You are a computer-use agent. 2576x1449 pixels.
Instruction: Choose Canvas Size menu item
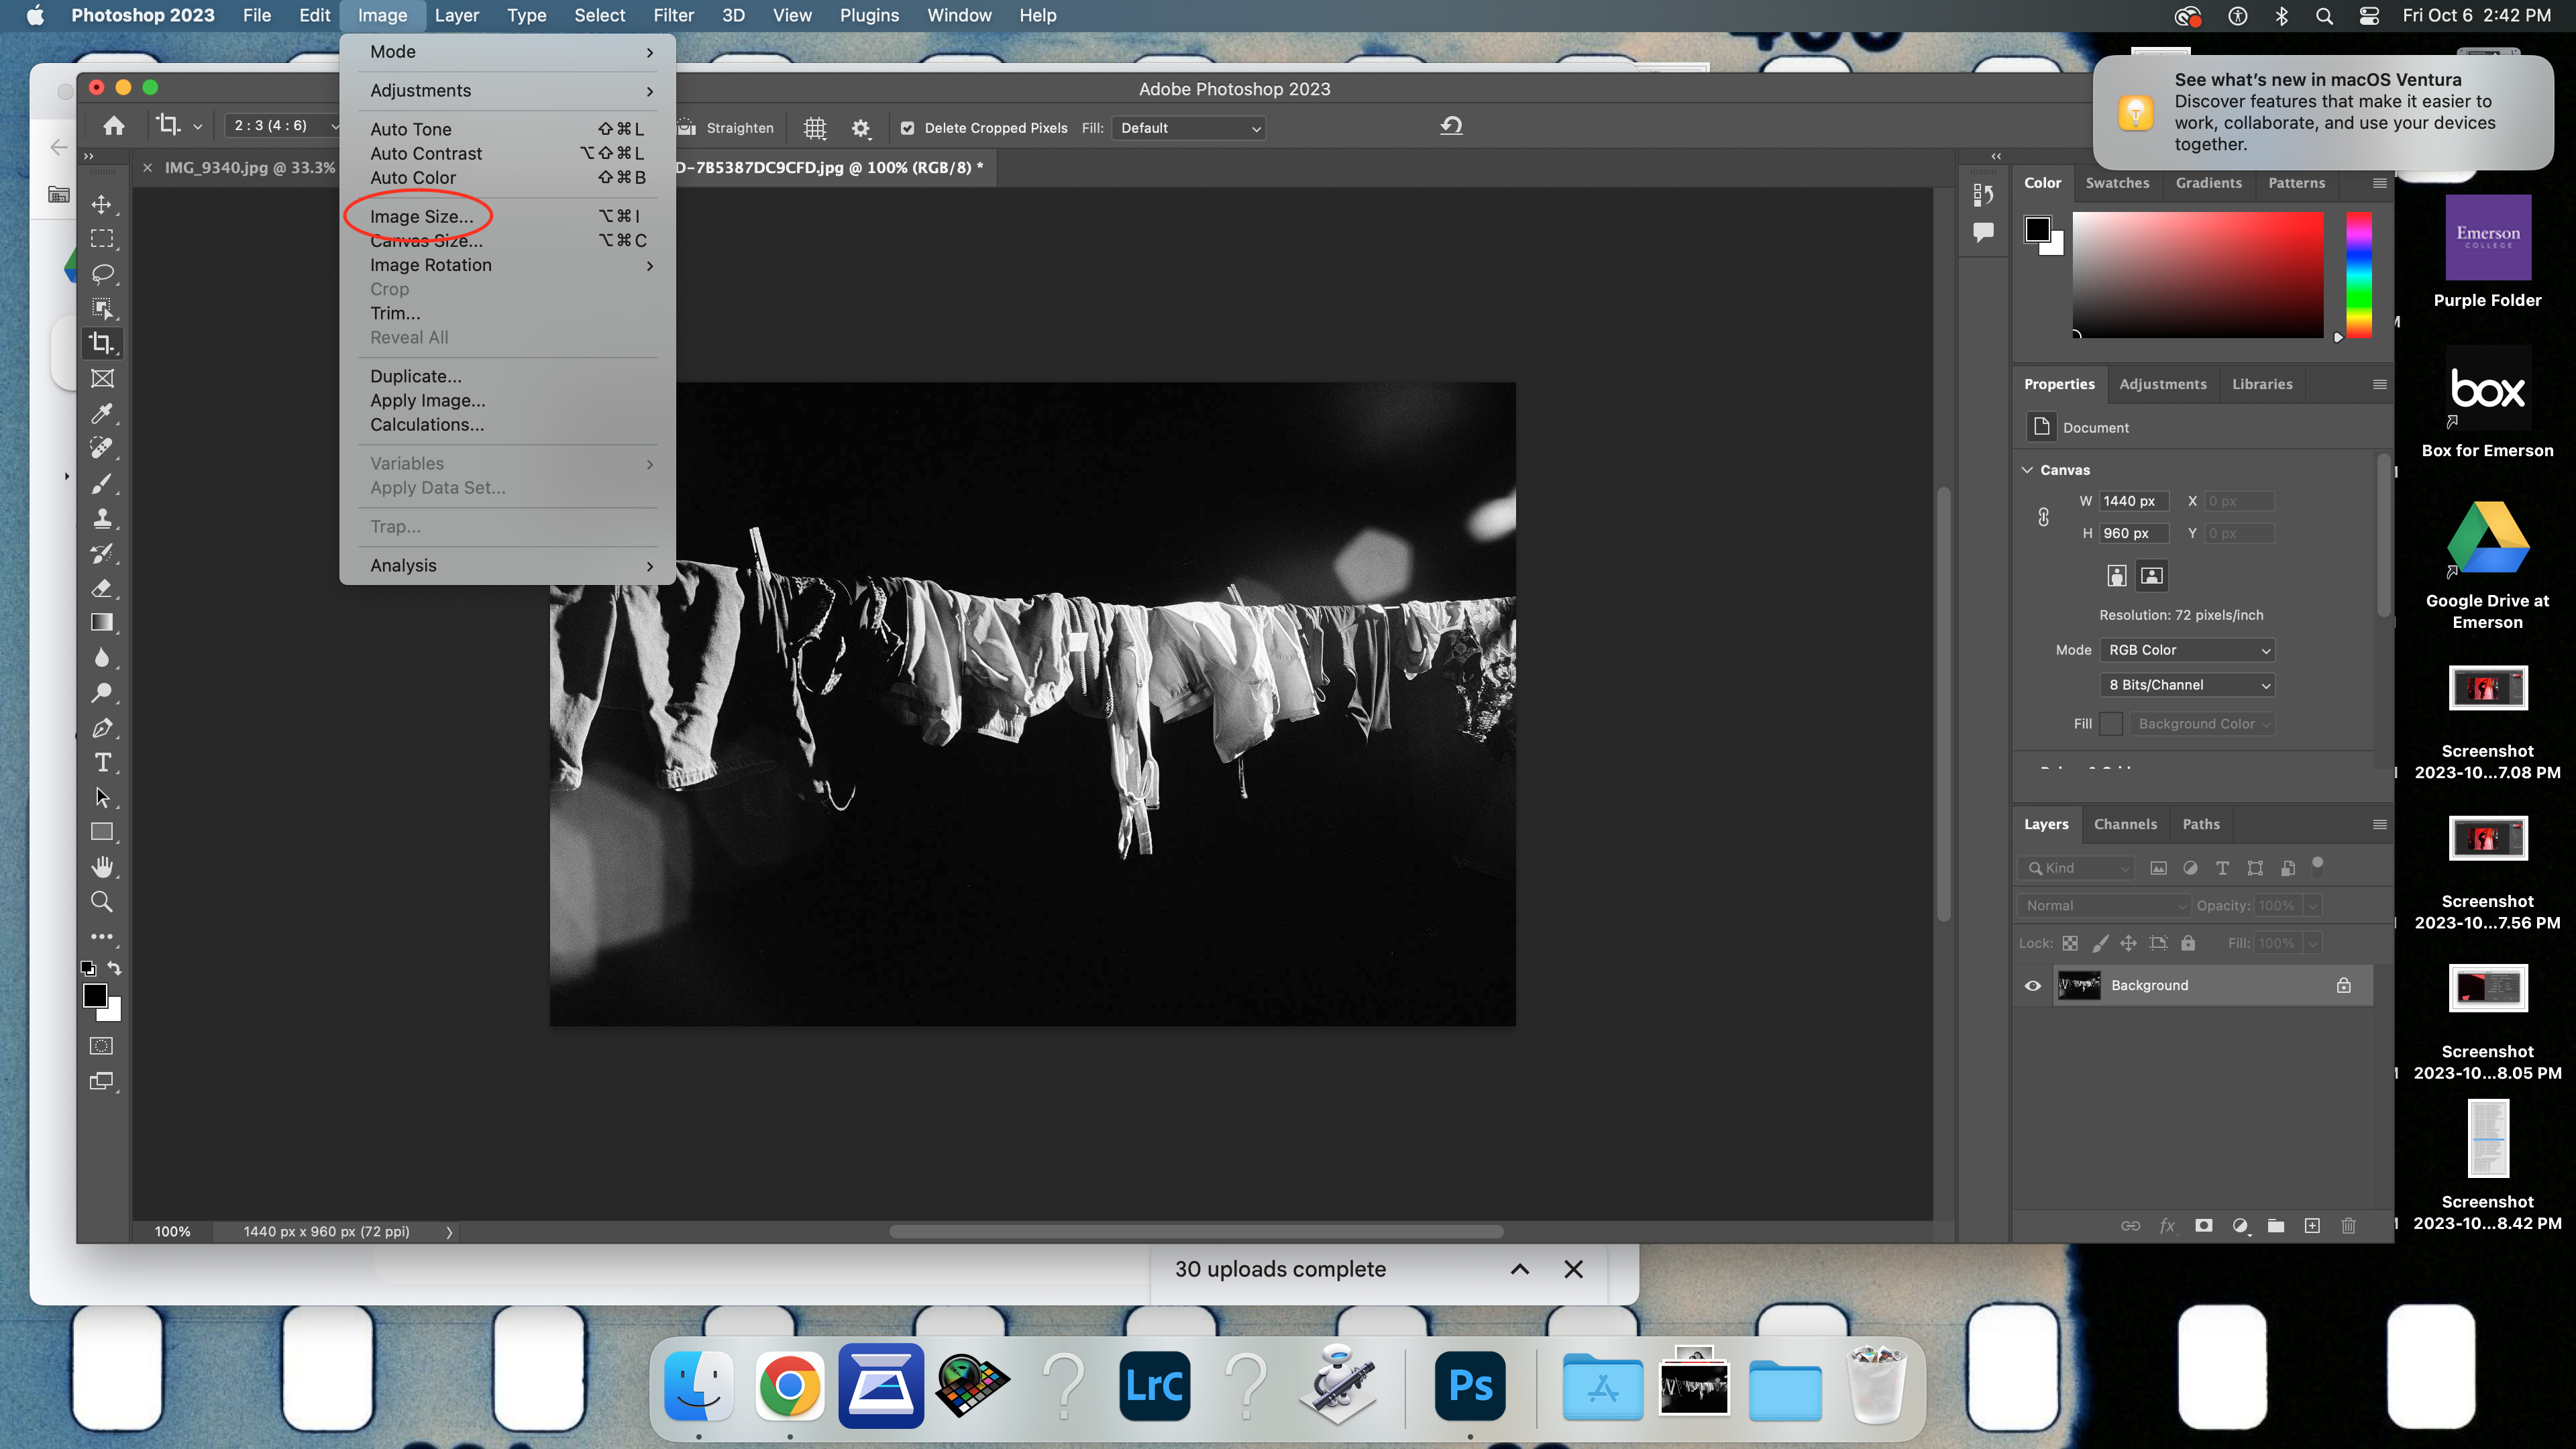pyautogui.click(x=507, y=240)
